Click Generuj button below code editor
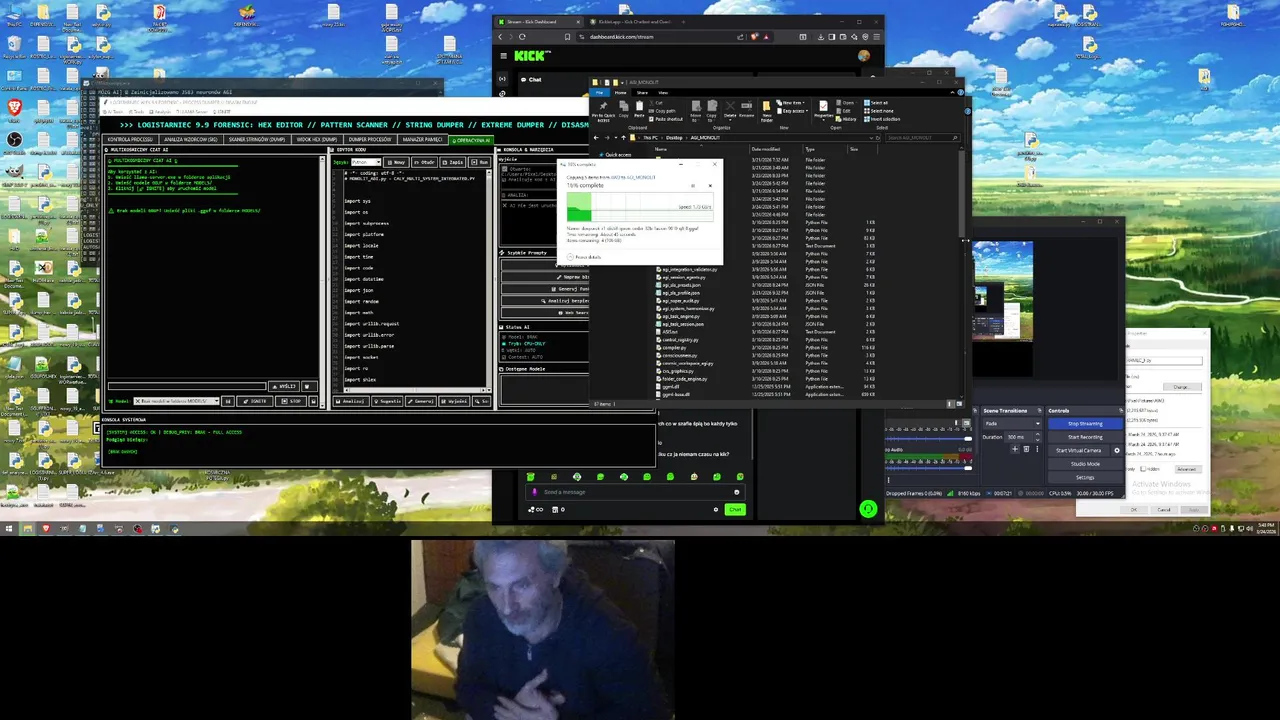1280x720 pixels. point(421,401)
